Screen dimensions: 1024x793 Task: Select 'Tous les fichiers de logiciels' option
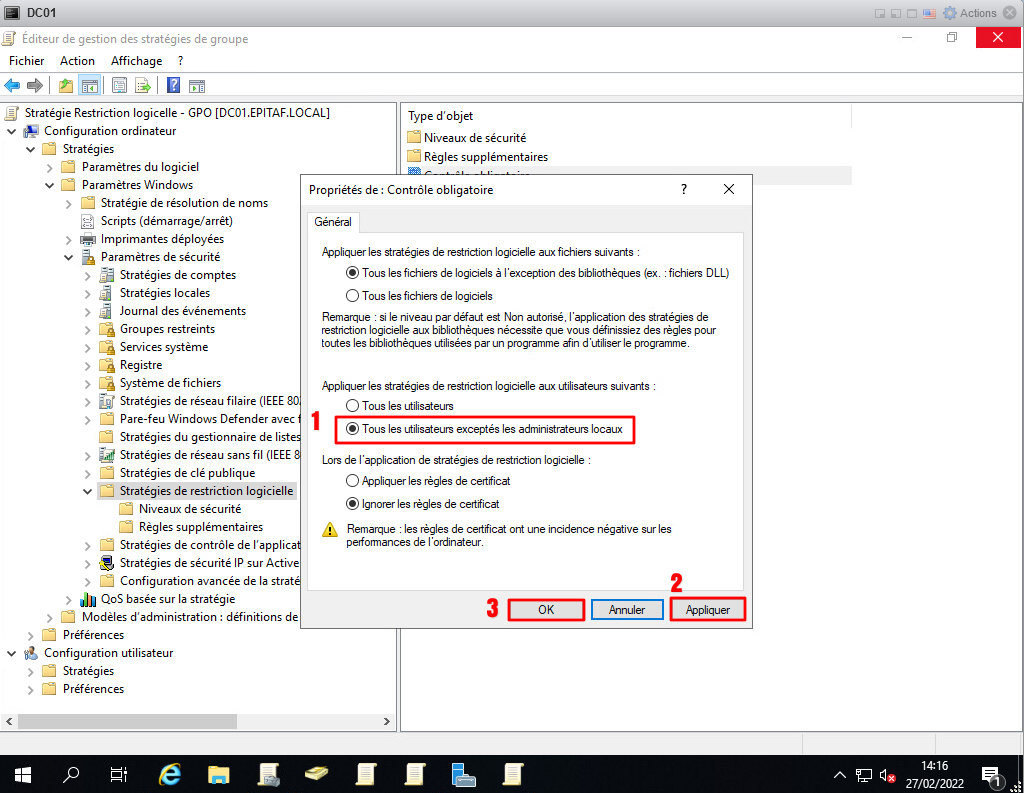tap(352, 296)
